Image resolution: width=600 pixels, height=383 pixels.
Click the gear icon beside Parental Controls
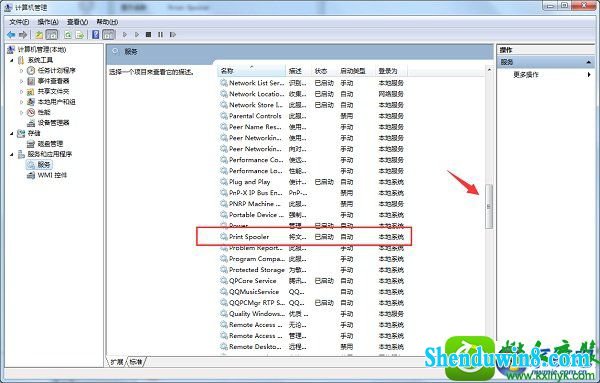click(223, 116)
